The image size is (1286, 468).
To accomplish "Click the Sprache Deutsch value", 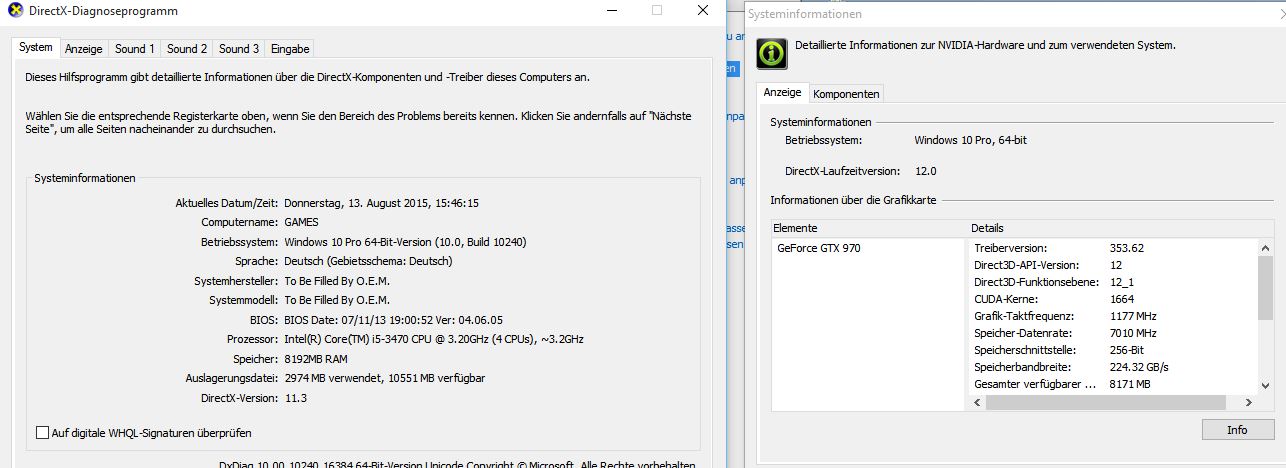I will (x=369, y=261).
